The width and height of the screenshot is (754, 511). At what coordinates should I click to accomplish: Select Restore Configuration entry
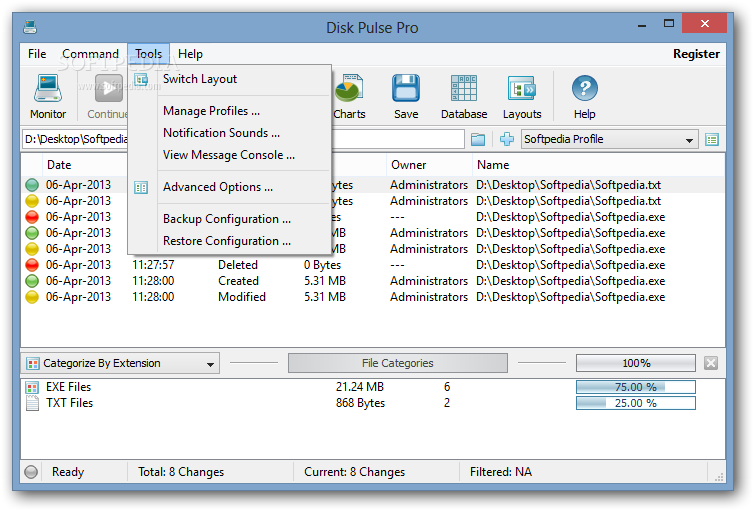[230, 241]
